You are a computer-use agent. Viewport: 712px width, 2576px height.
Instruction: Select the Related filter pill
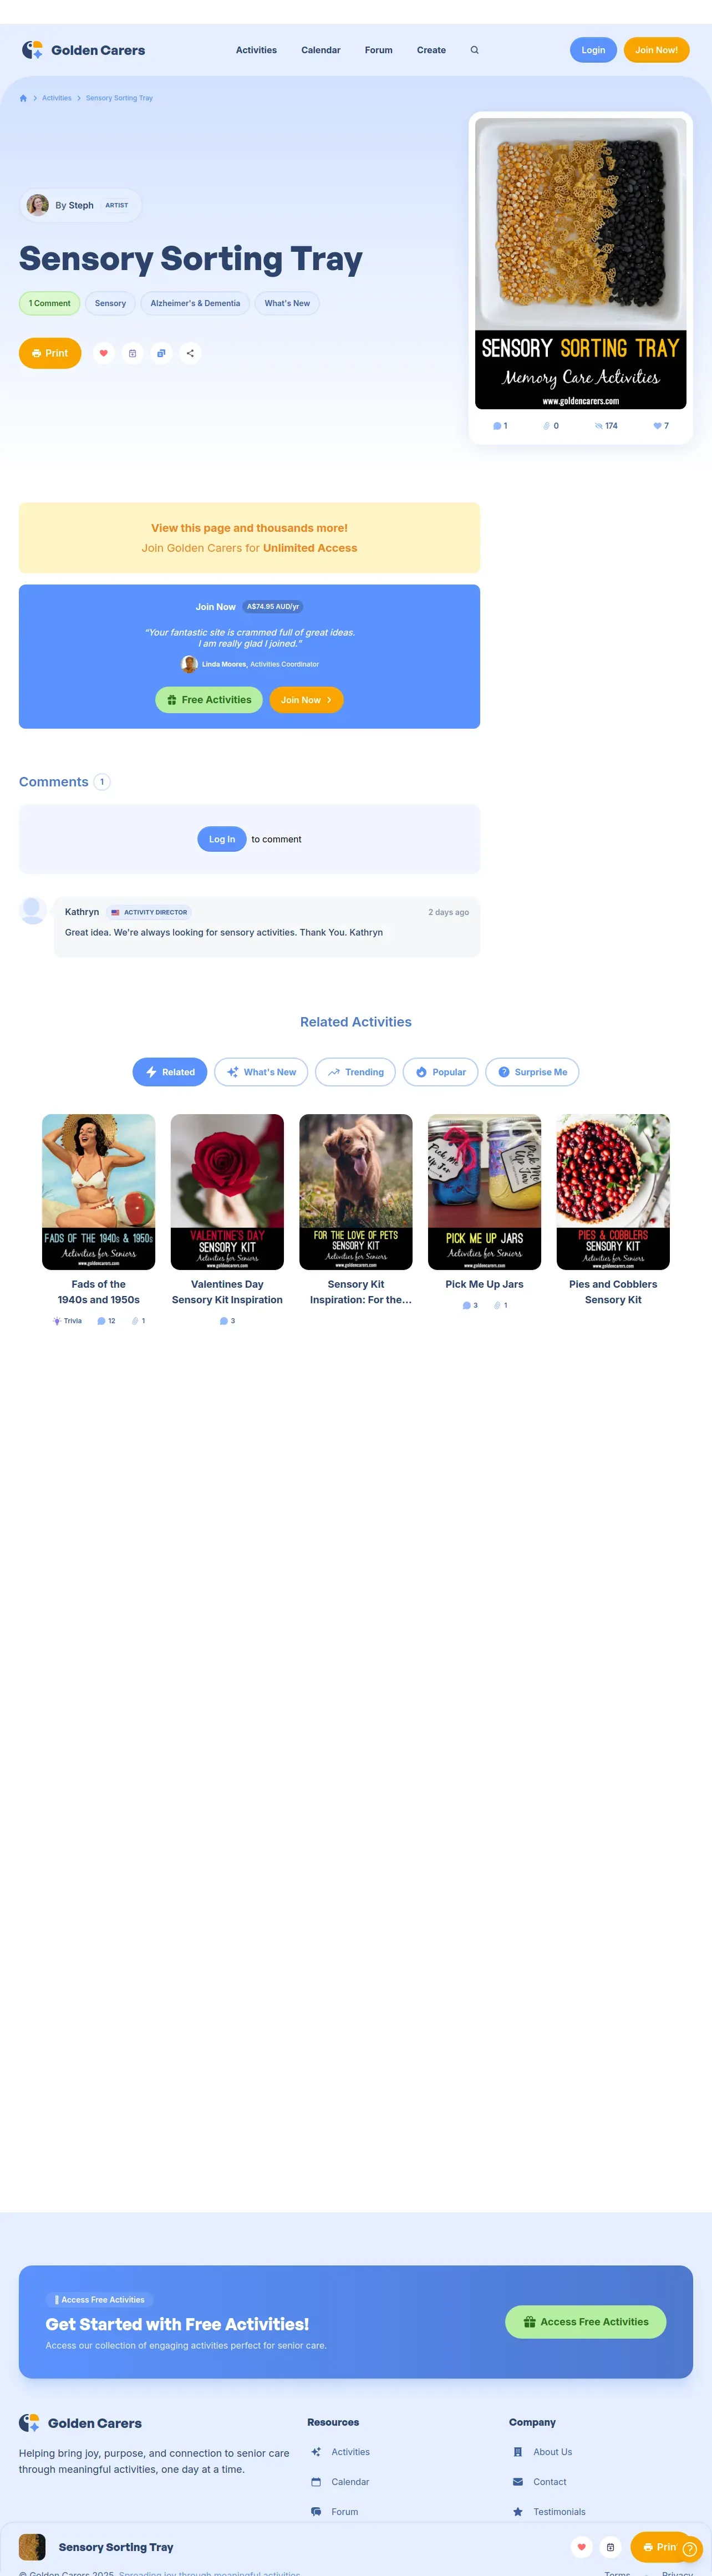(170, 1072)
